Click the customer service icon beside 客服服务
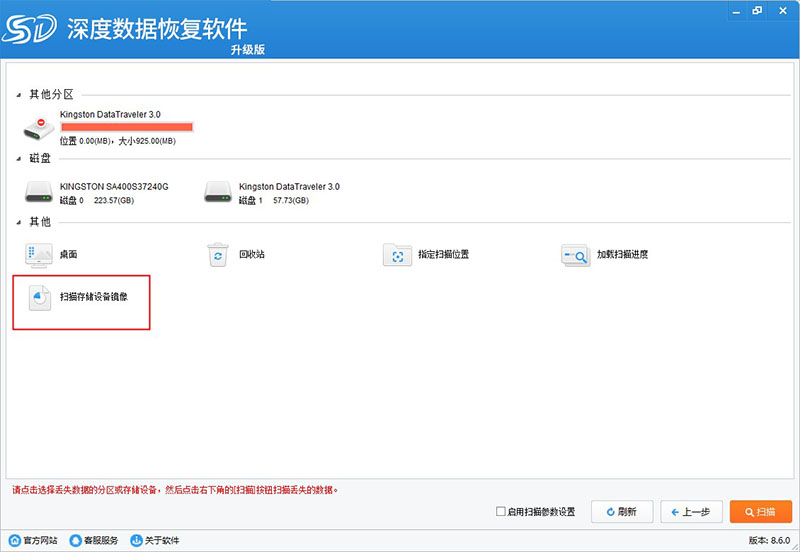This screenshot has width=800, height=552. (x=76, y=540)
